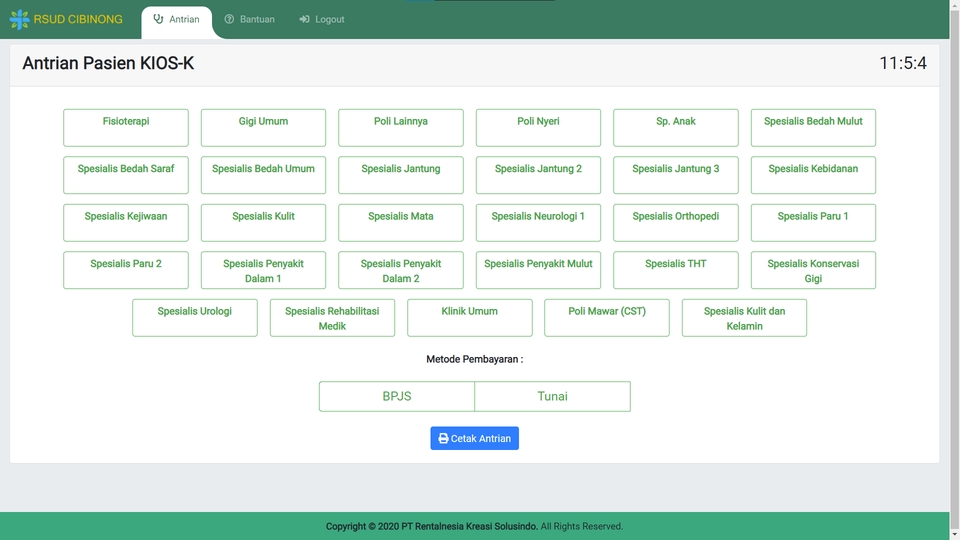Select Spesialis Penyakit Mulut
Image resolution: width=960 pixels, height=540 pixels.
coord(538,270)
